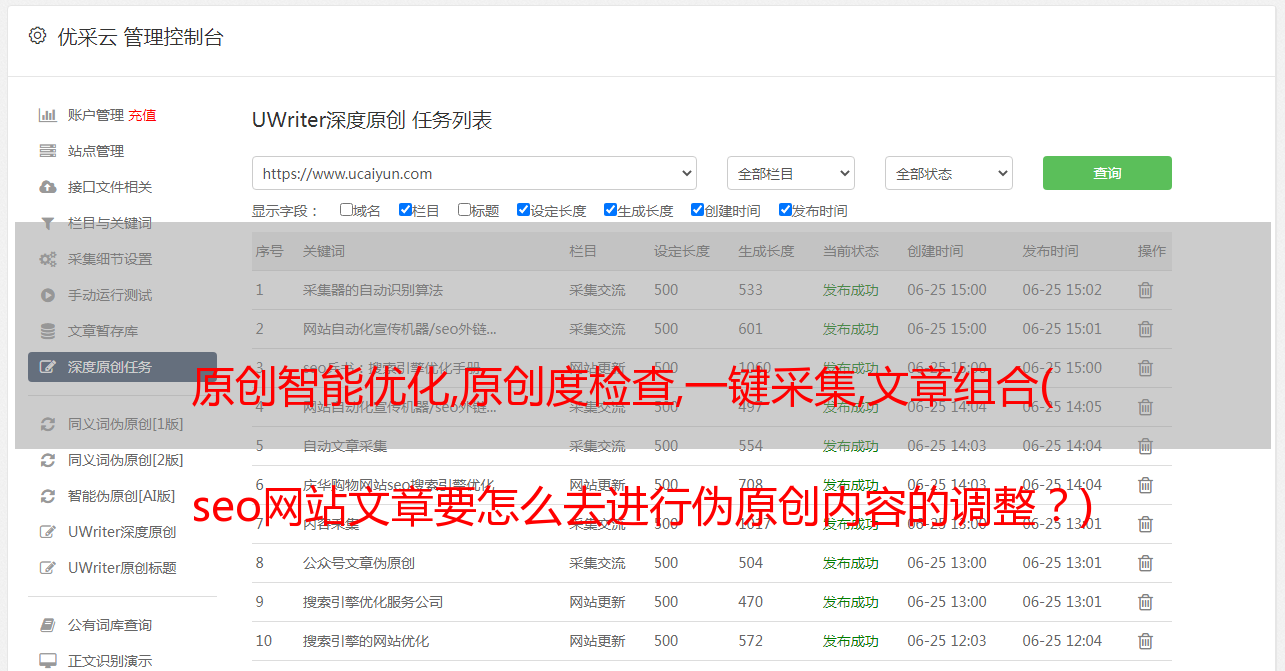This screenshot has width=1285, height=671.
Task: Click trash icon in row 2 with length 601
Action: pos(1145,329)
